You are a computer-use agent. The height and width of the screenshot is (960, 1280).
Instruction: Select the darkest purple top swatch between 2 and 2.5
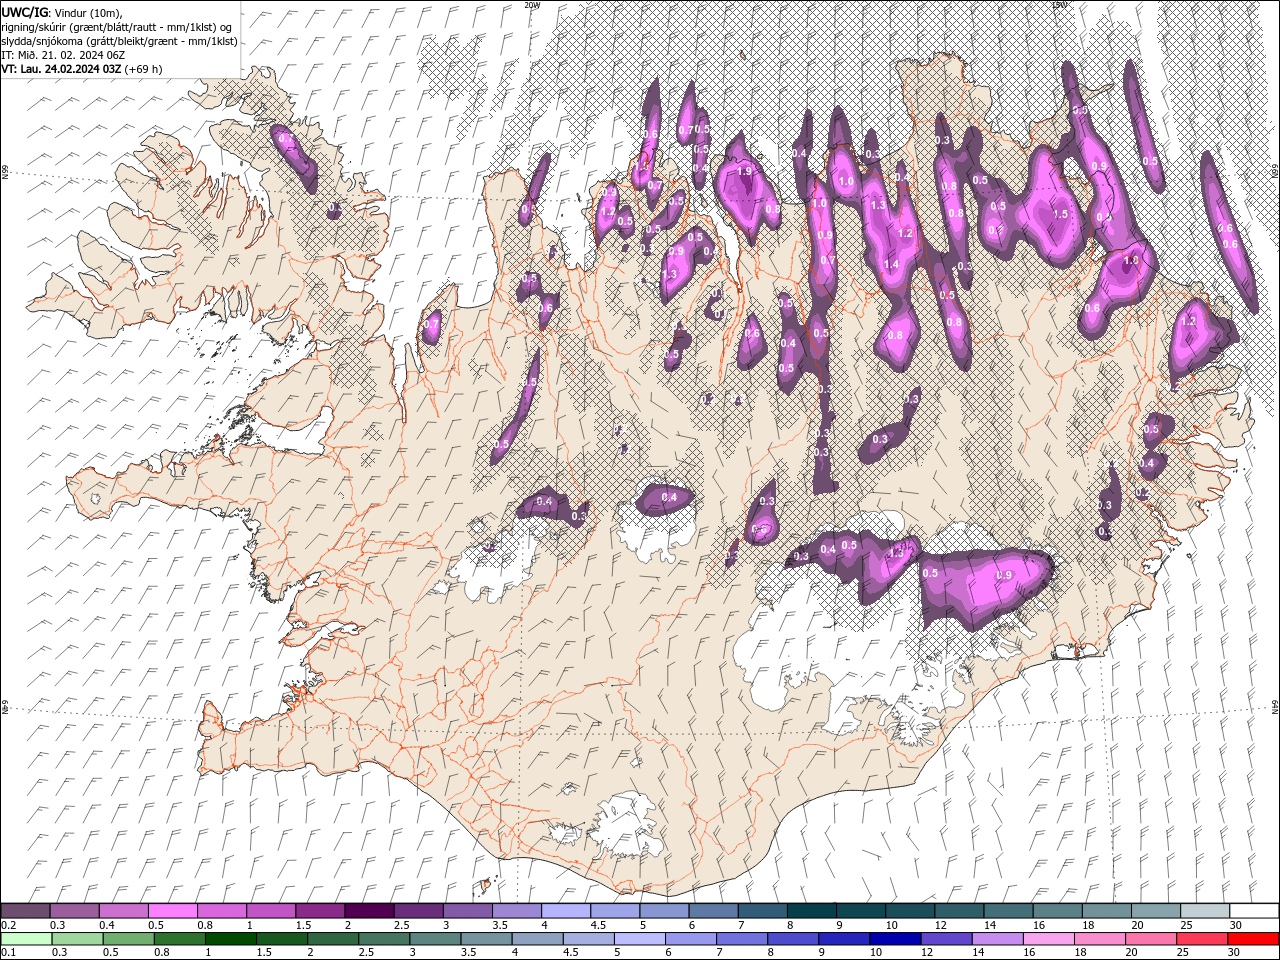click(x=369, y=911)
